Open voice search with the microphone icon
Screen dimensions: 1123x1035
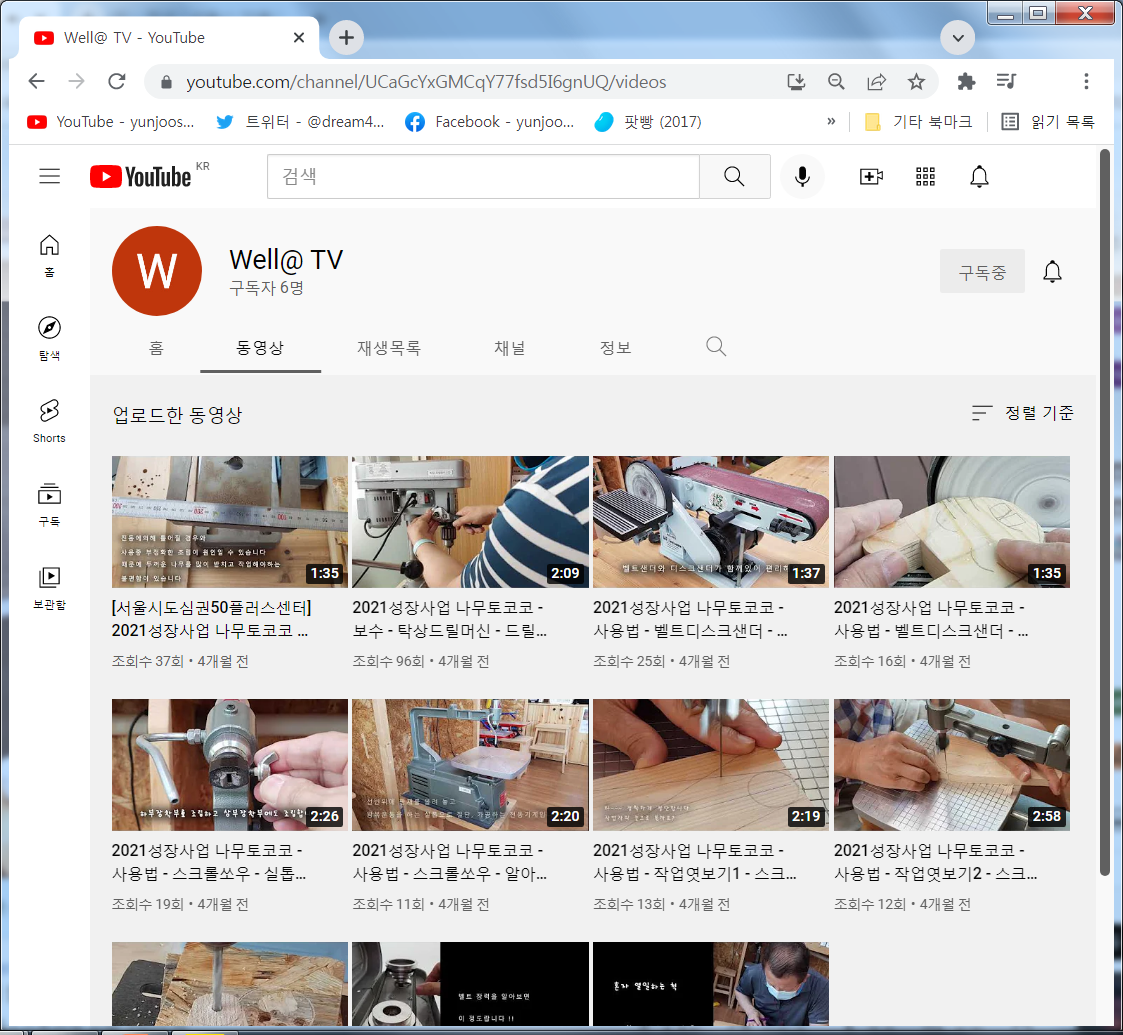click(802, 176)
